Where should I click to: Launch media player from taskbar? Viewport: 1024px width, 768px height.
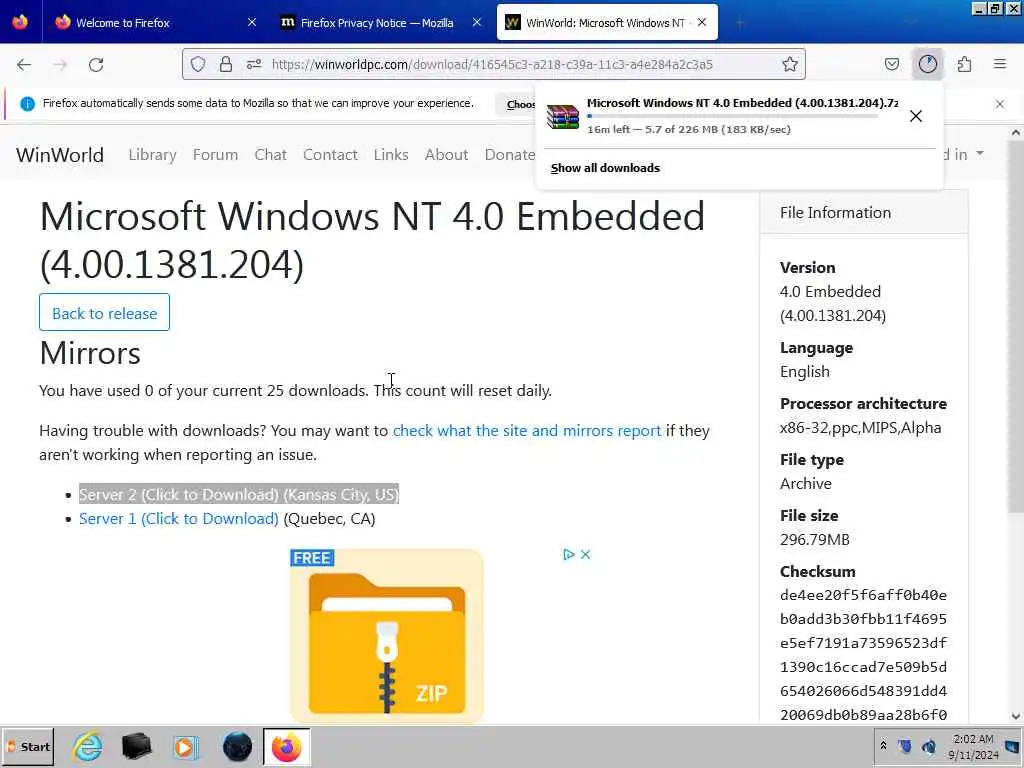(185, 746)
